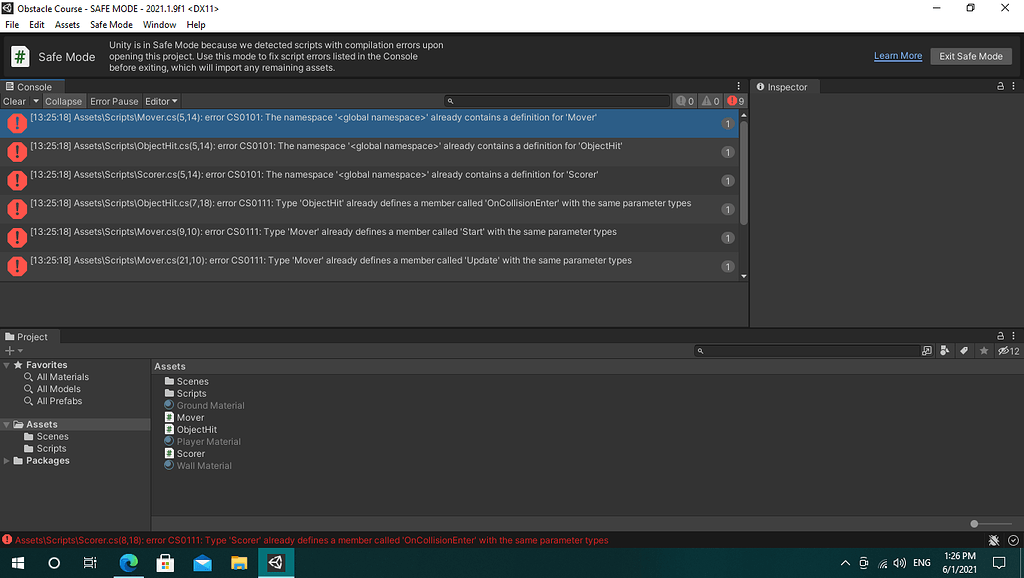The height and width of the screenshot is (578, 1024).
Task: Open dropdown arrow next to Clear
Action: 36,101
